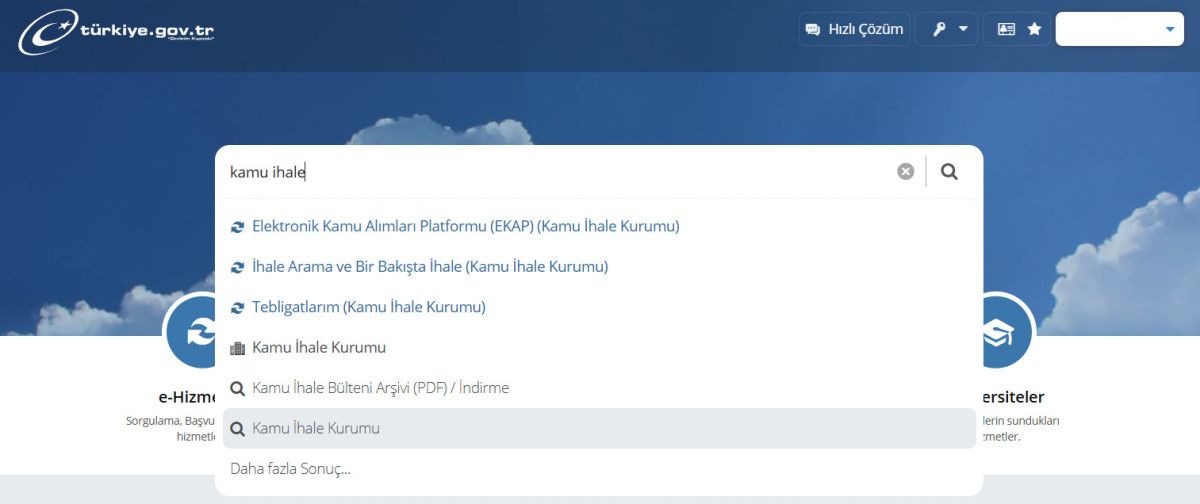
Task: Select Kamu İhale Kurumu institution entry
Action: pos(319,348)
